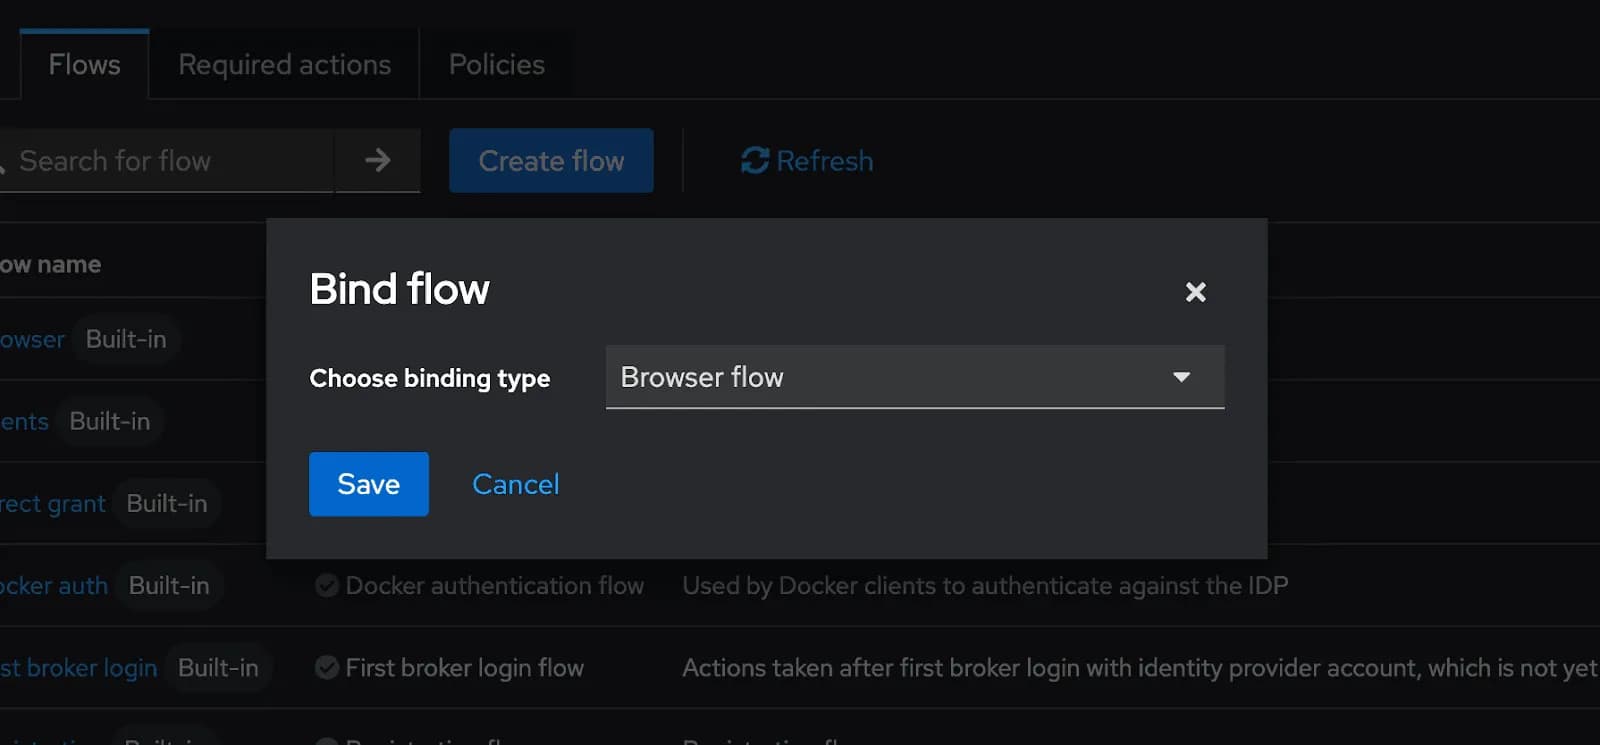Cancel the Bind flow dialog

tap(516, 484)
